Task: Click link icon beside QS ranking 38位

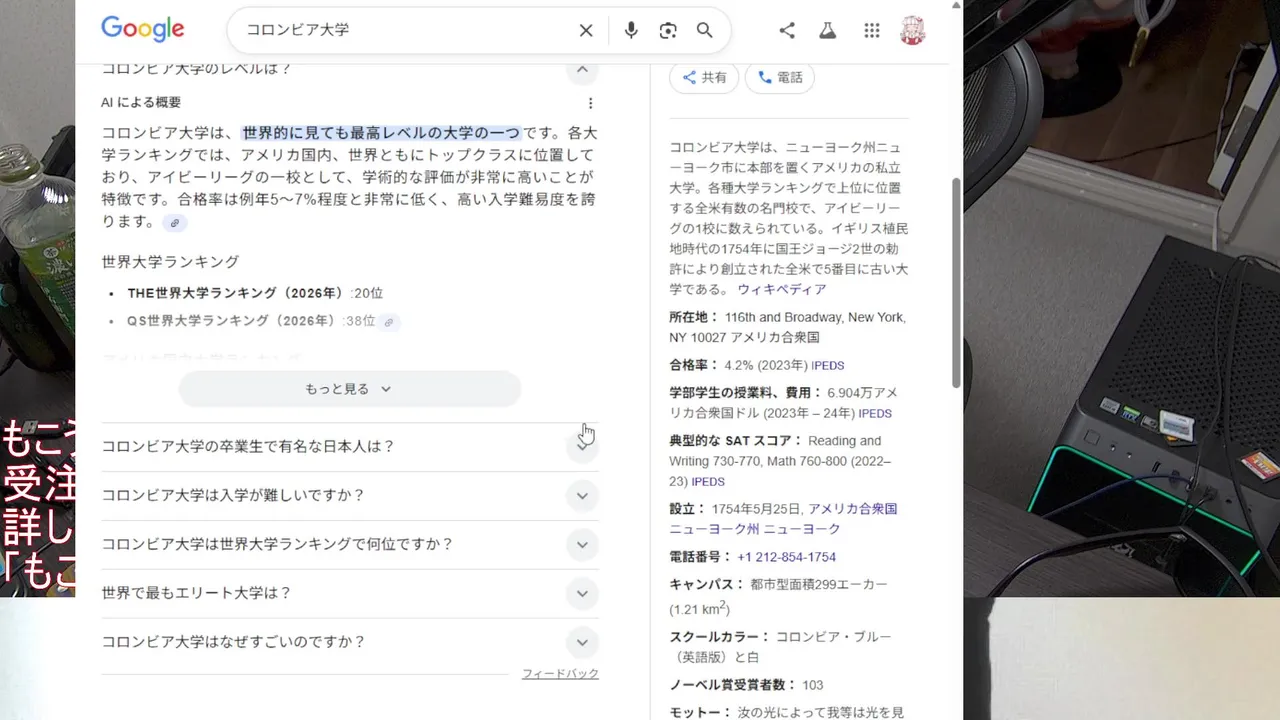Action: tap(389, 322)
